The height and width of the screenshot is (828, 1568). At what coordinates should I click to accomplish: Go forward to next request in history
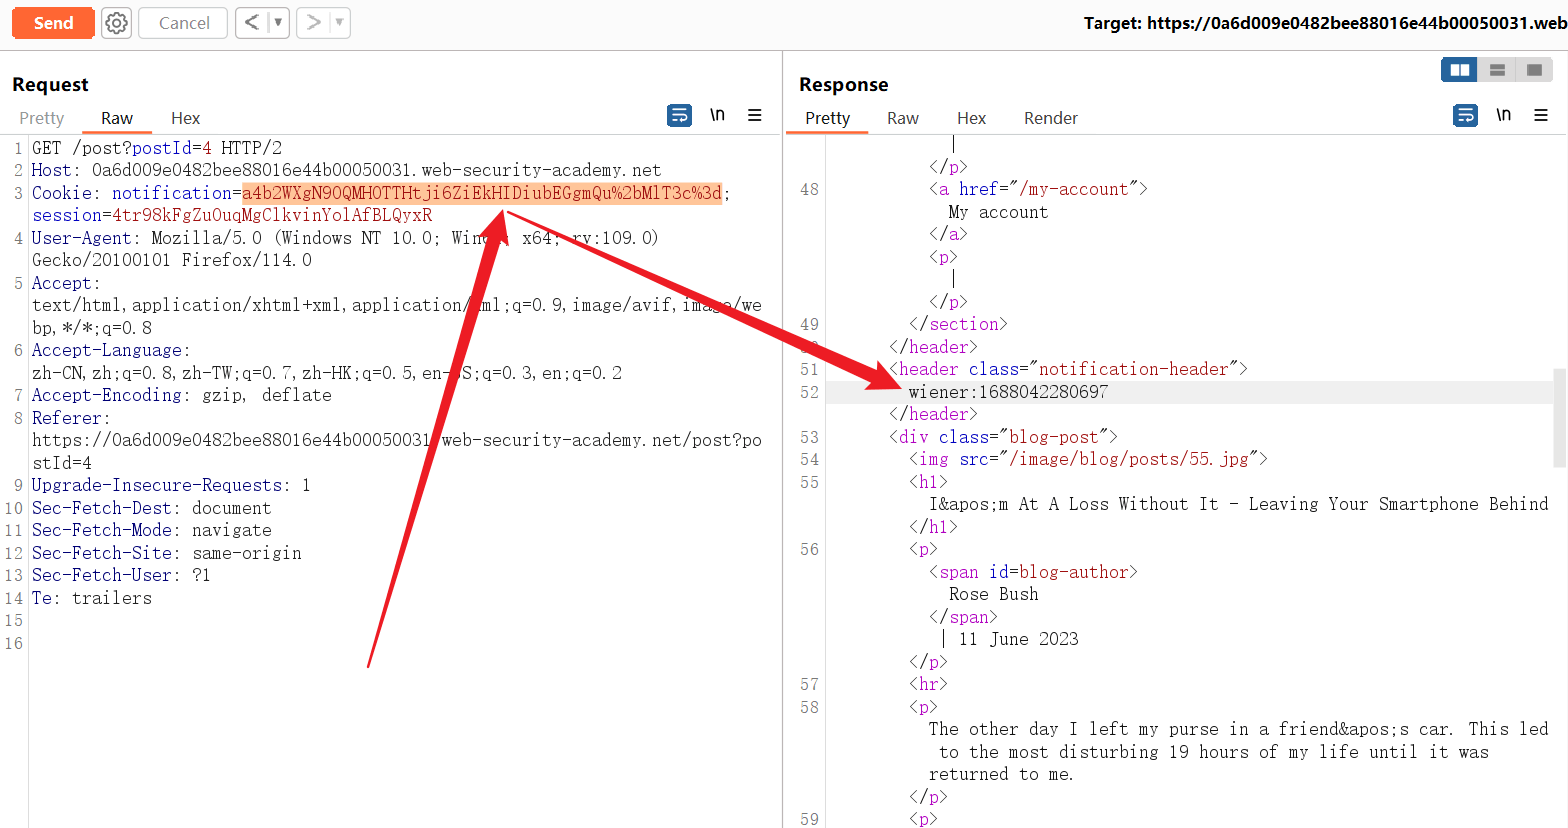(314, 23)
